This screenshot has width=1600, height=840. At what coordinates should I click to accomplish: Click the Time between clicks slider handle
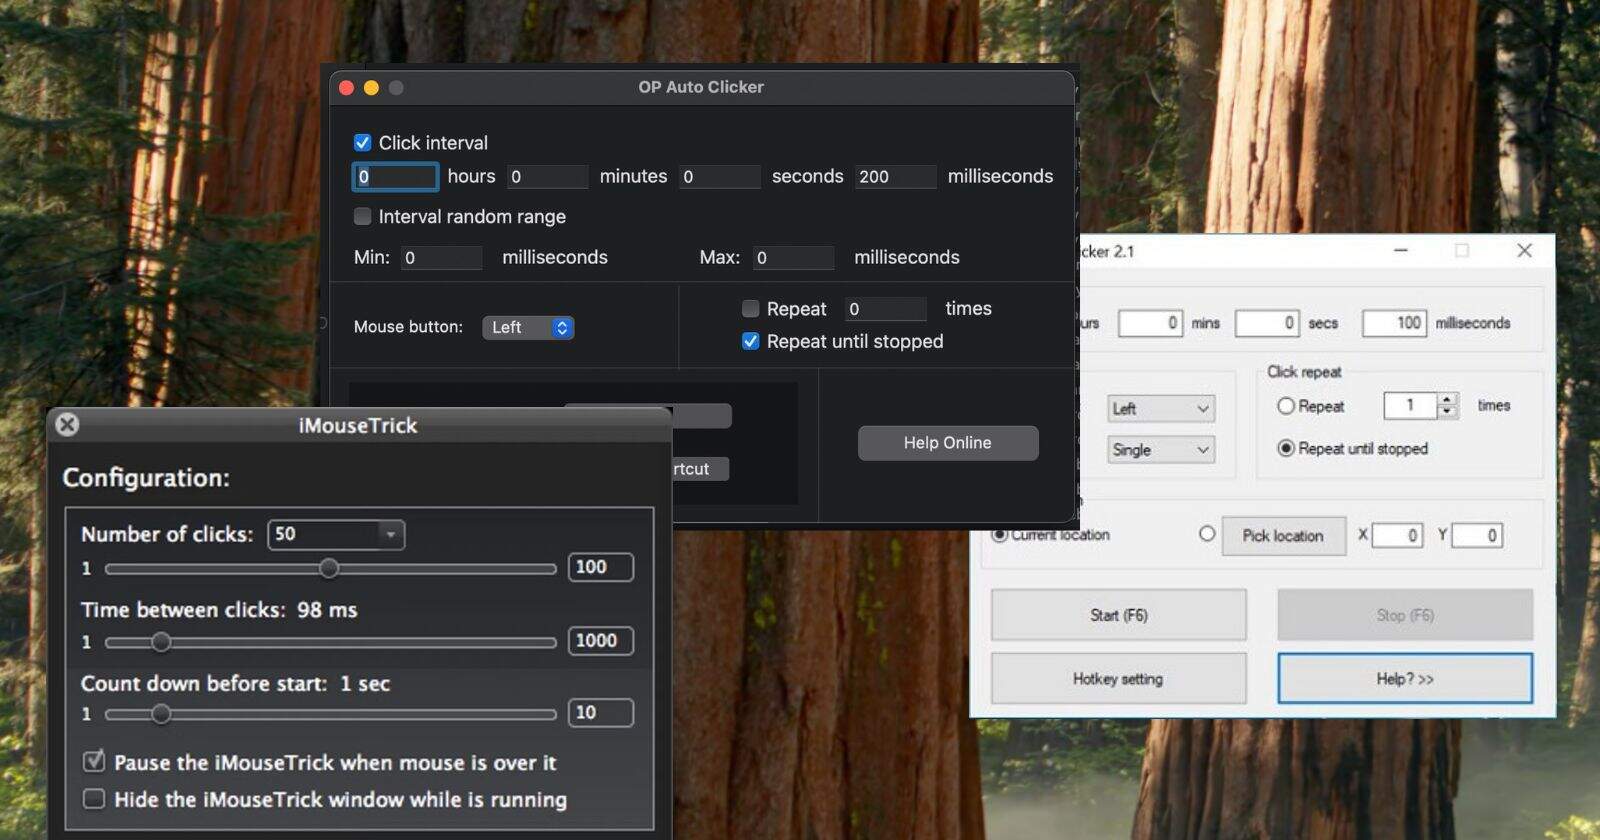tap(161, 642)
